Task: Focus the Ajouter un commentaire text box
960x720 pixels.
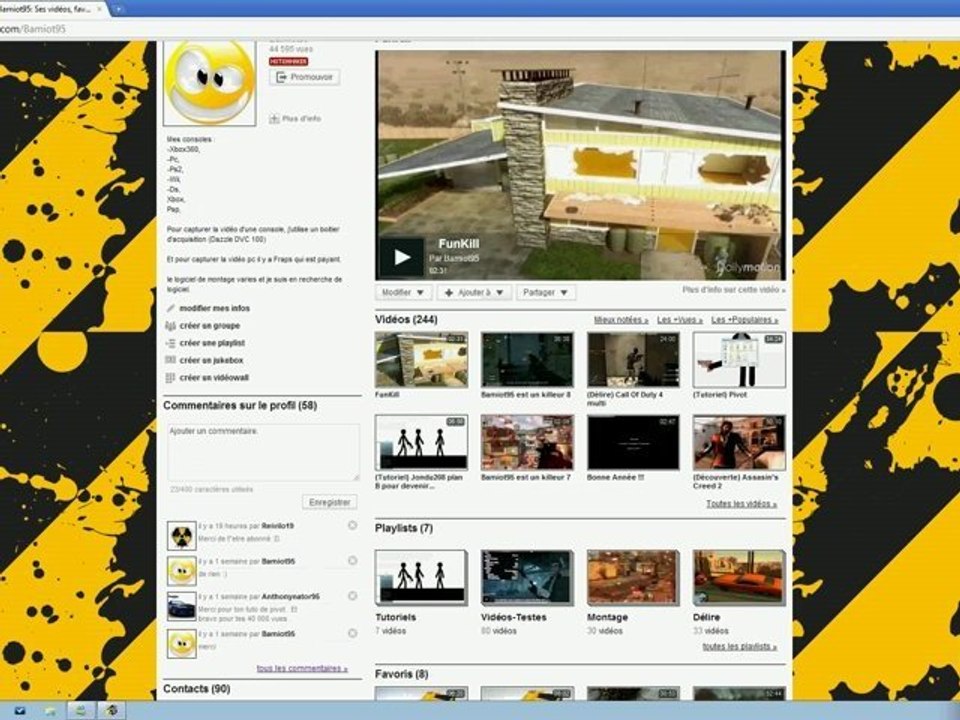Action: [263, 452]
